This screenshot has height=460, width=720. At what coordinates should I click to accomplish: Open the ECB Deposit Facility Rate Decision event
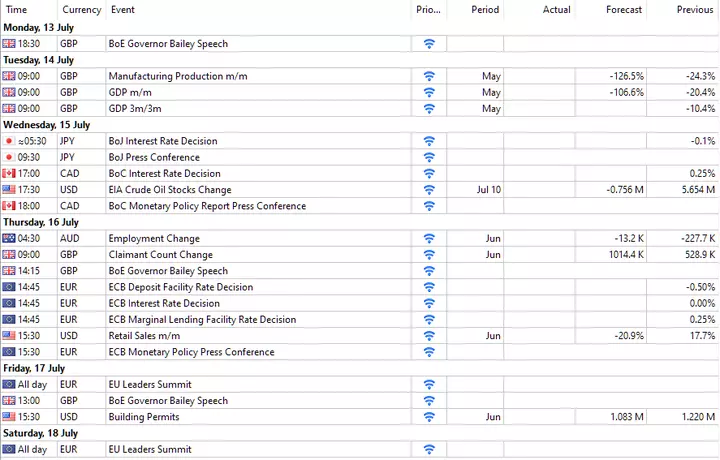[x=181, y=287]
